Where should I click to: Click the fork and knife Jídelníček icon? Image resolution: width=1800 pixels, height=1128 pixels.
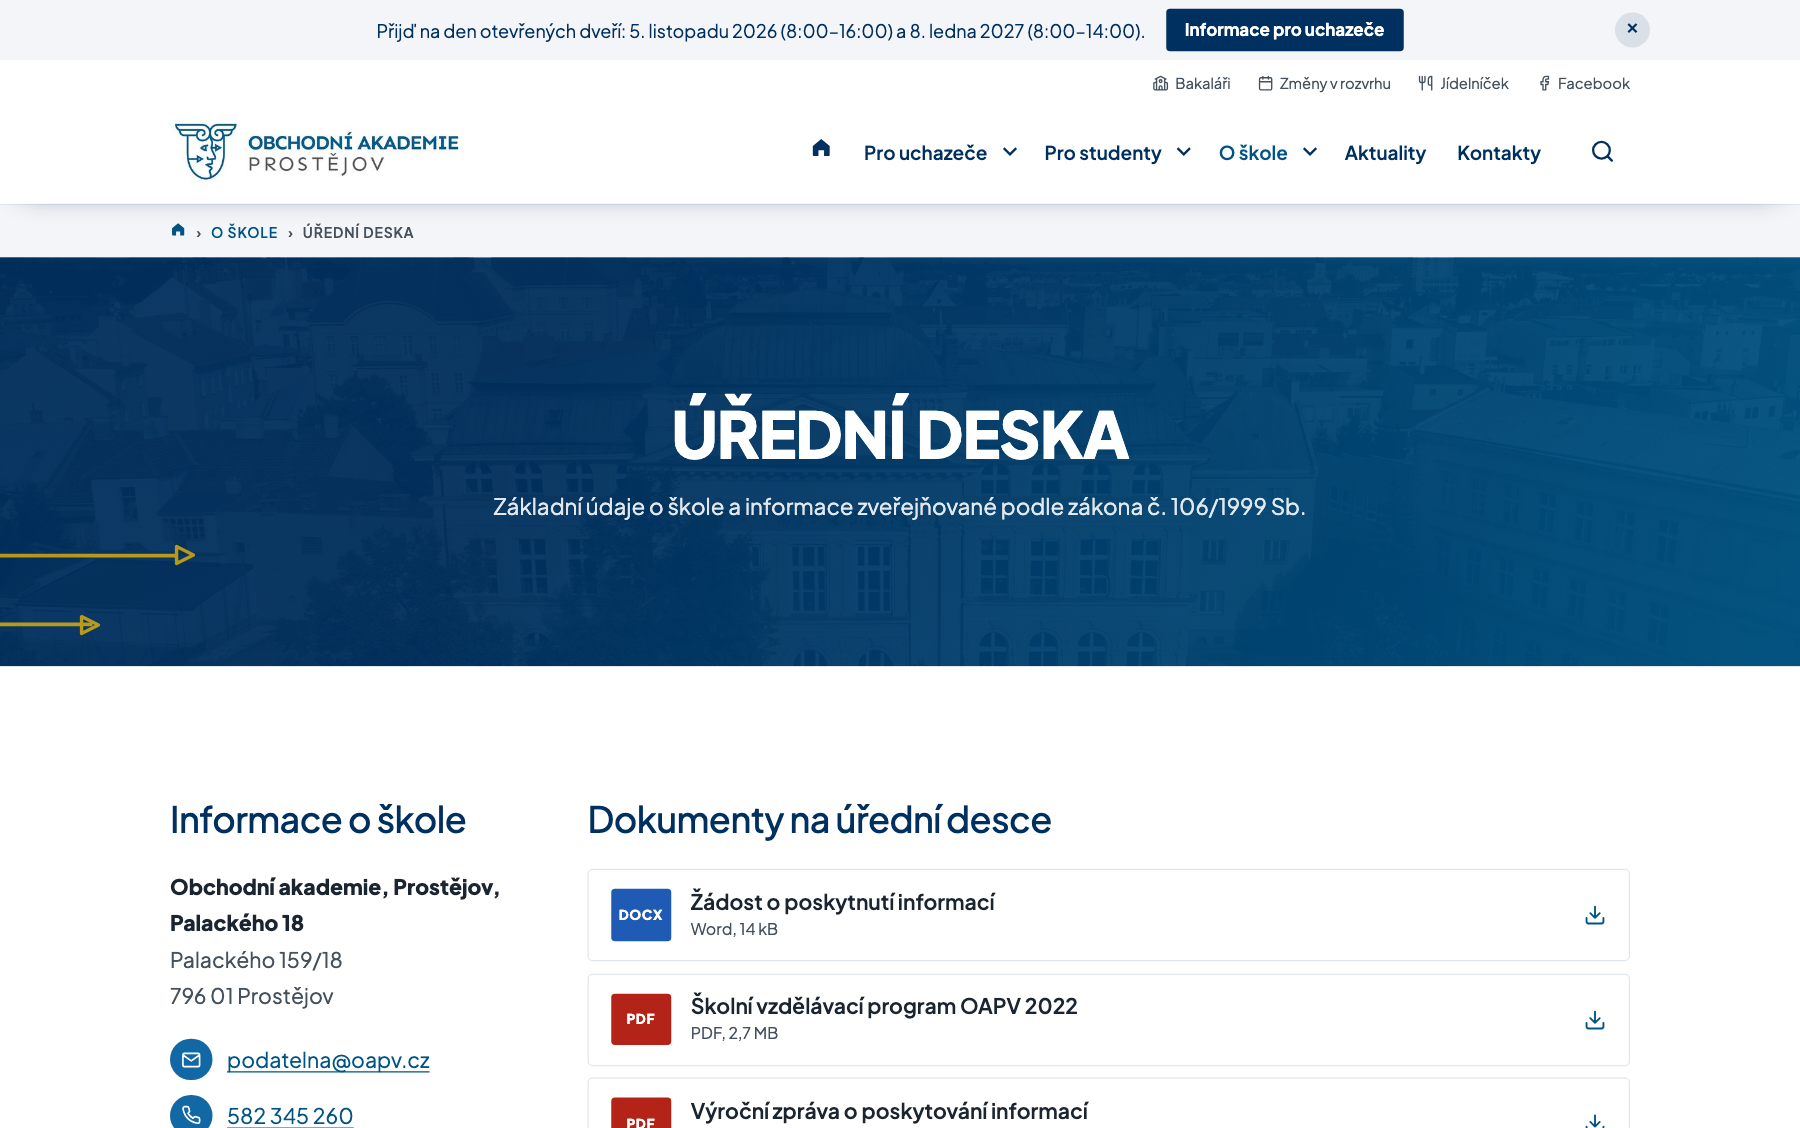tap(1425, 83)
